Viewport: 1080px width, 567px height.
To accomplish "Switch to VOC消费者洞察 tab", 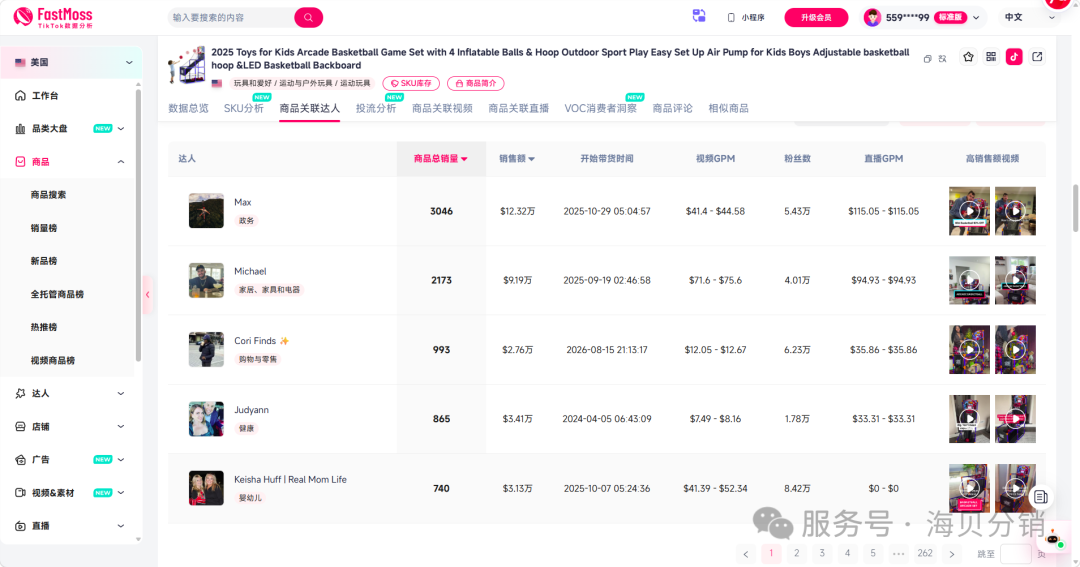I will point(601,109).
